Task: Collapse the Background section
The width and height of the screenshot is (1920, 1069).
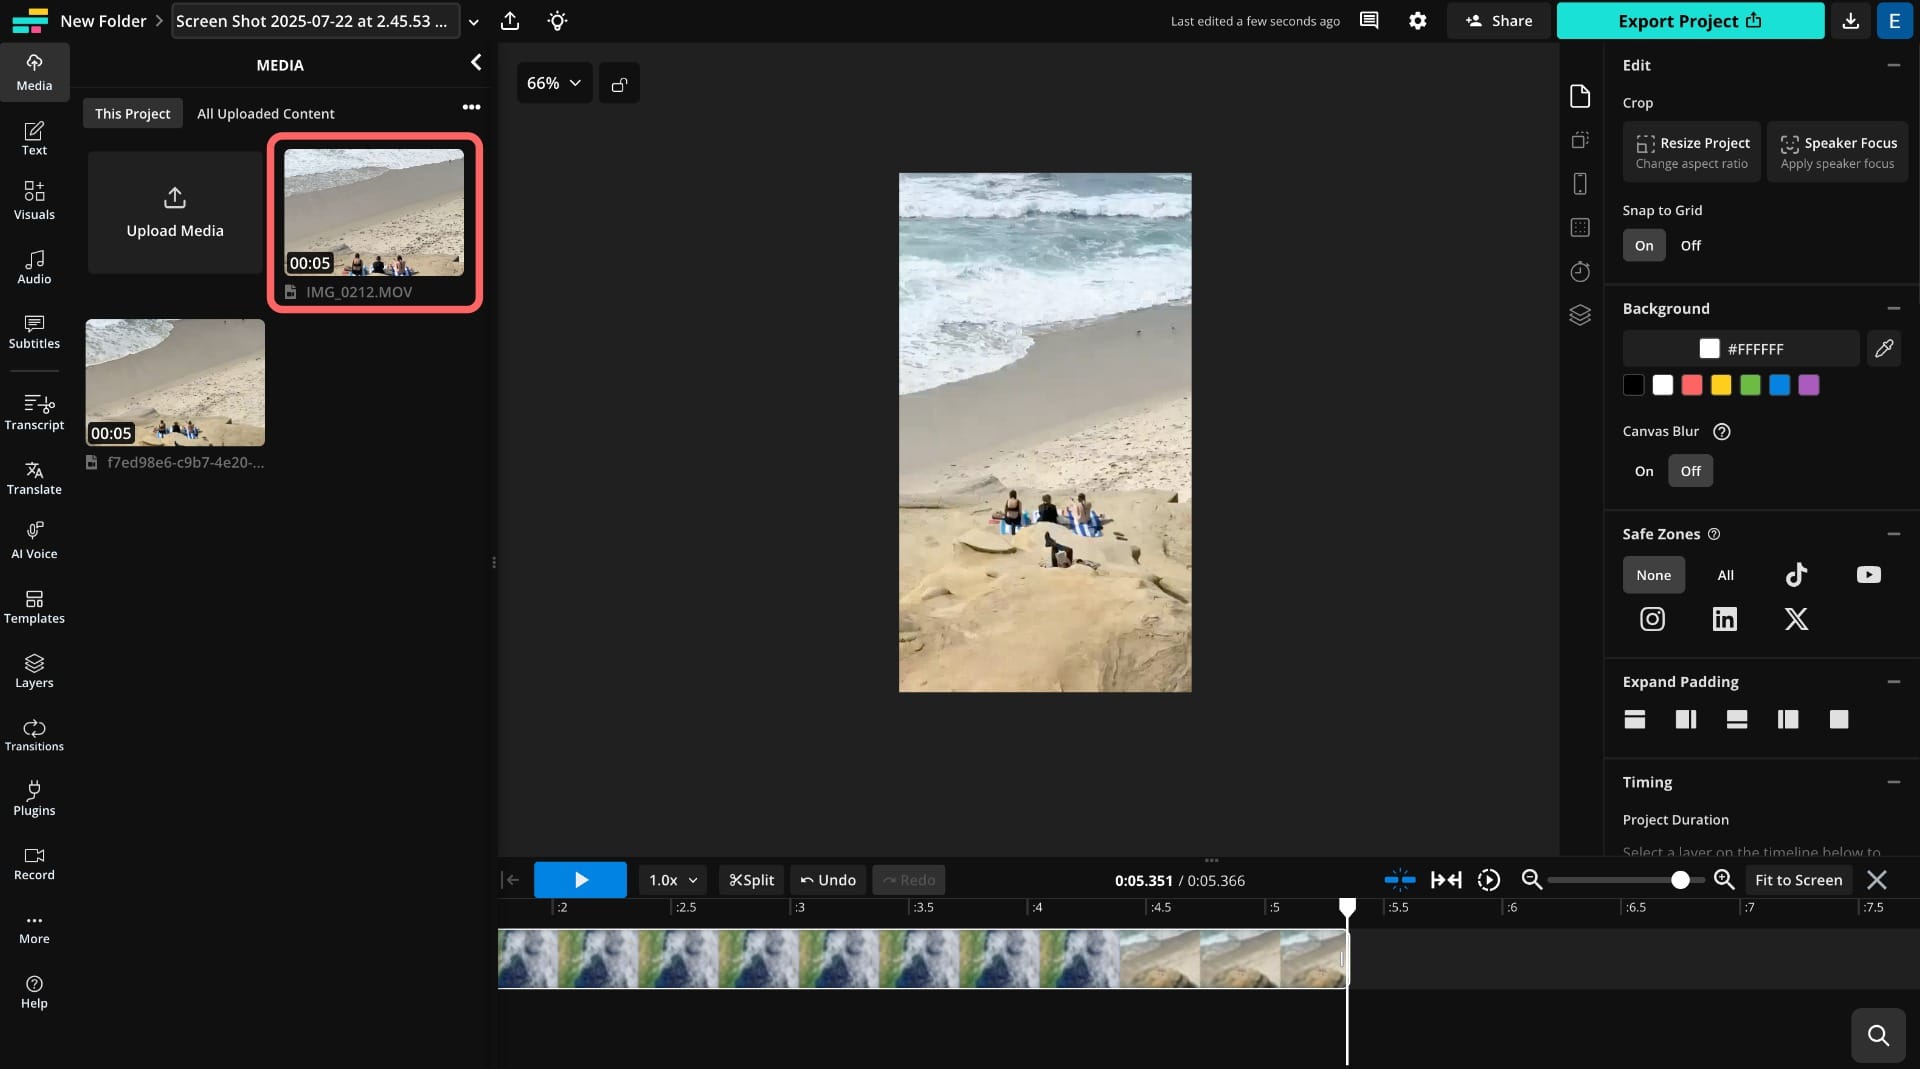Action: [x=1895, y=308]
